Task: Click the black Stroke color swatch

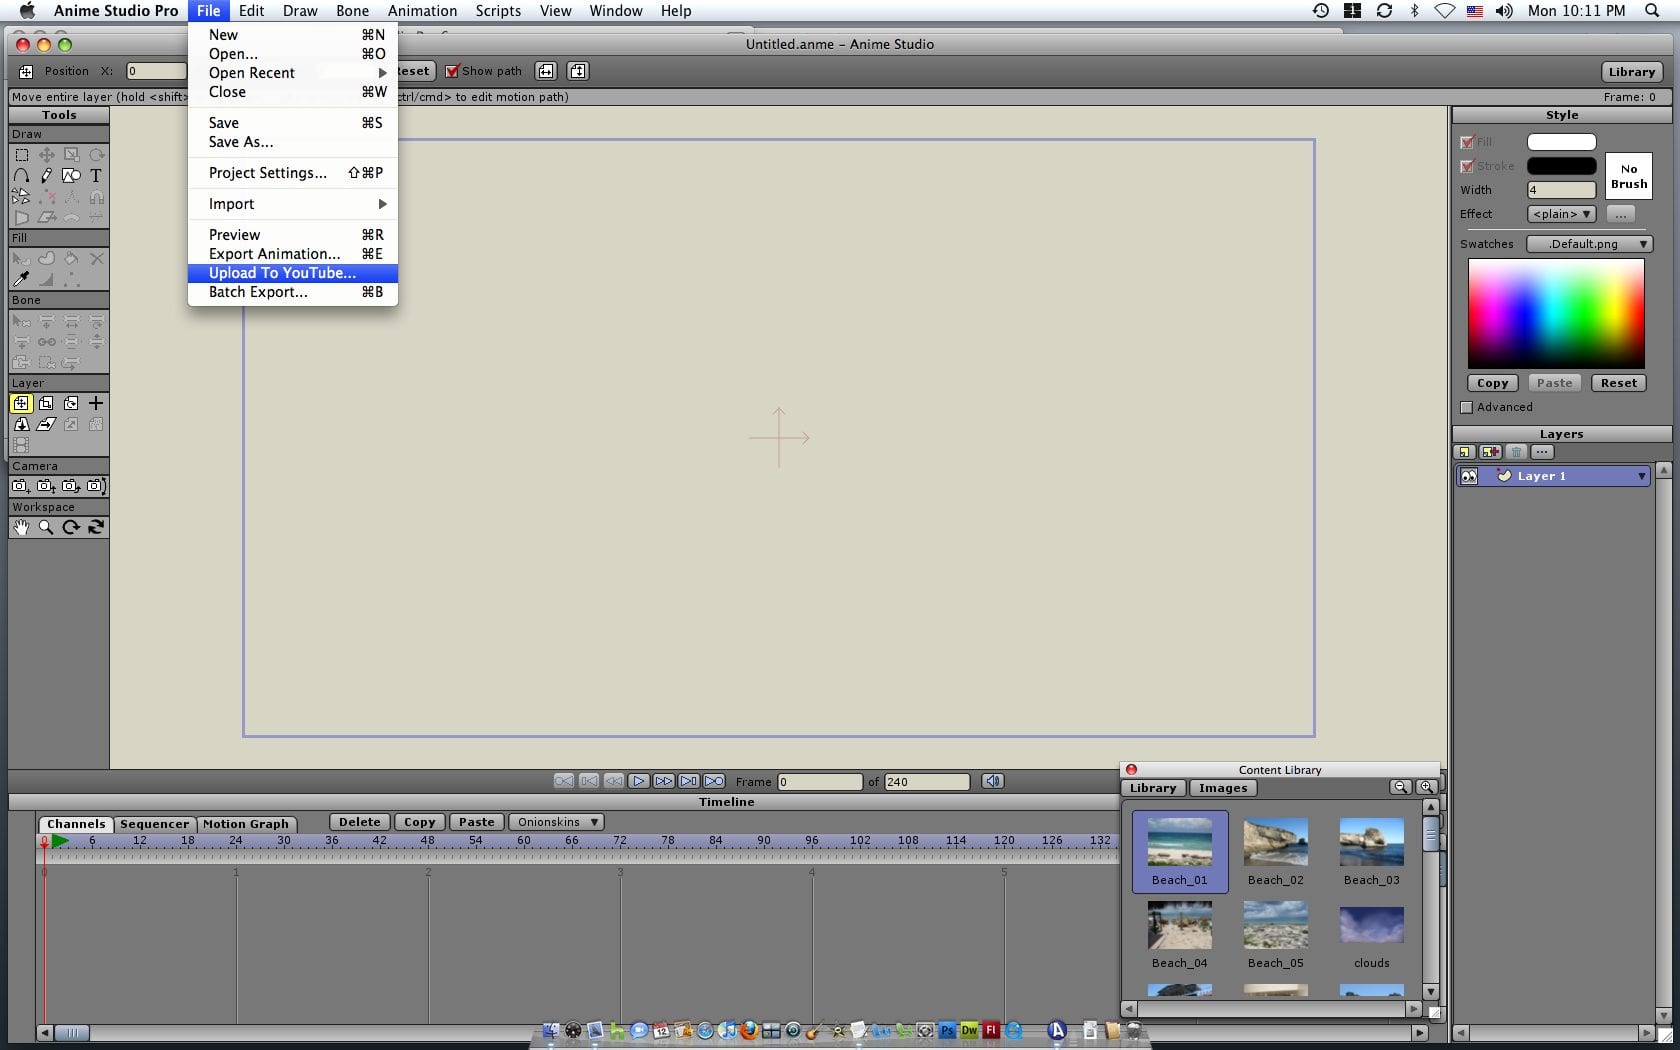Action: point(1561,166)
